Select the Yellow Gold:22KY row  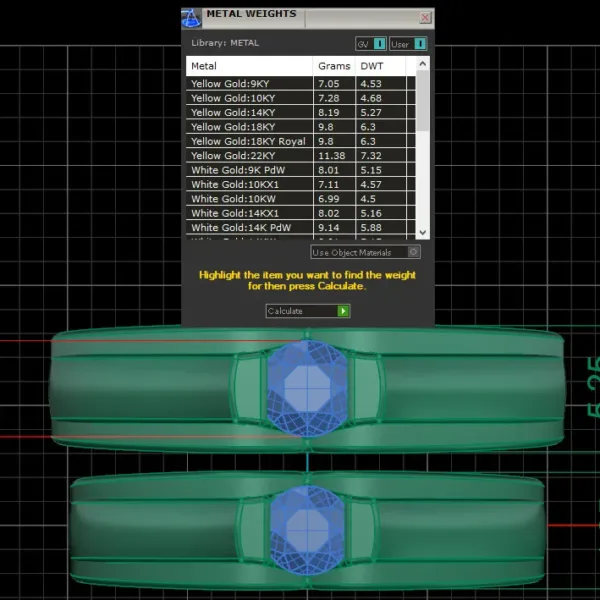pos(300,156)
